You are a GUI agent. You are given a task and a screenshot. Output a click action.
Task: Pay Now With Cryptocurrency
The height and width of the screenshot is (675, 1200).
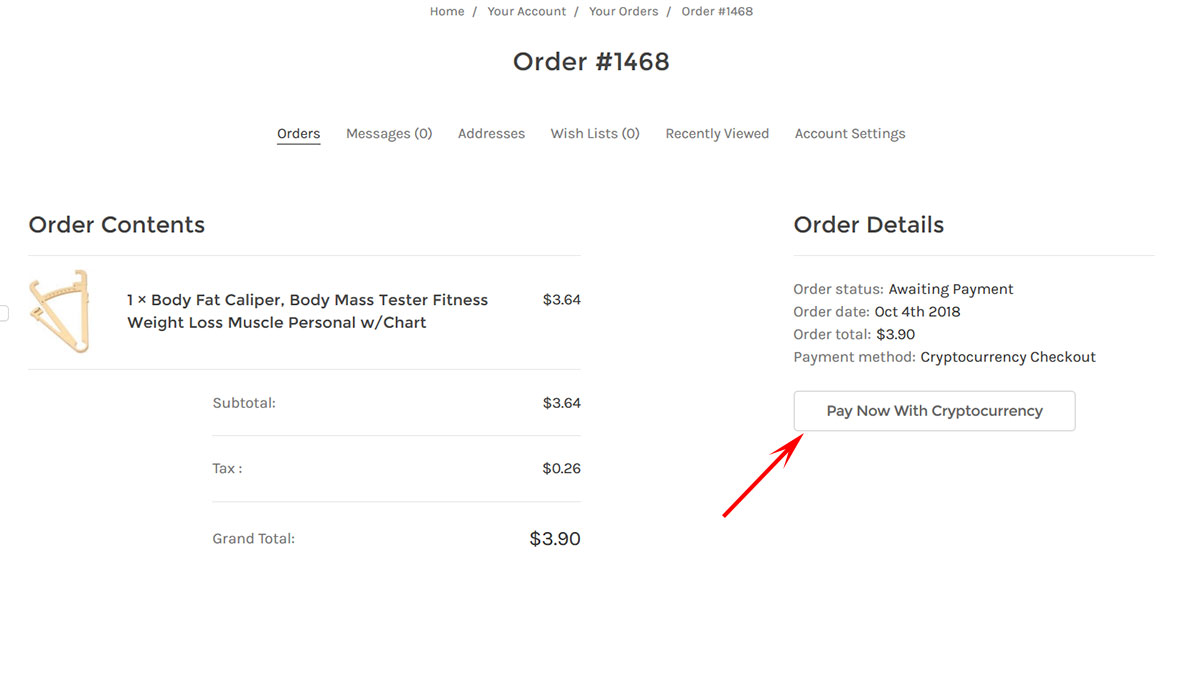934,411
